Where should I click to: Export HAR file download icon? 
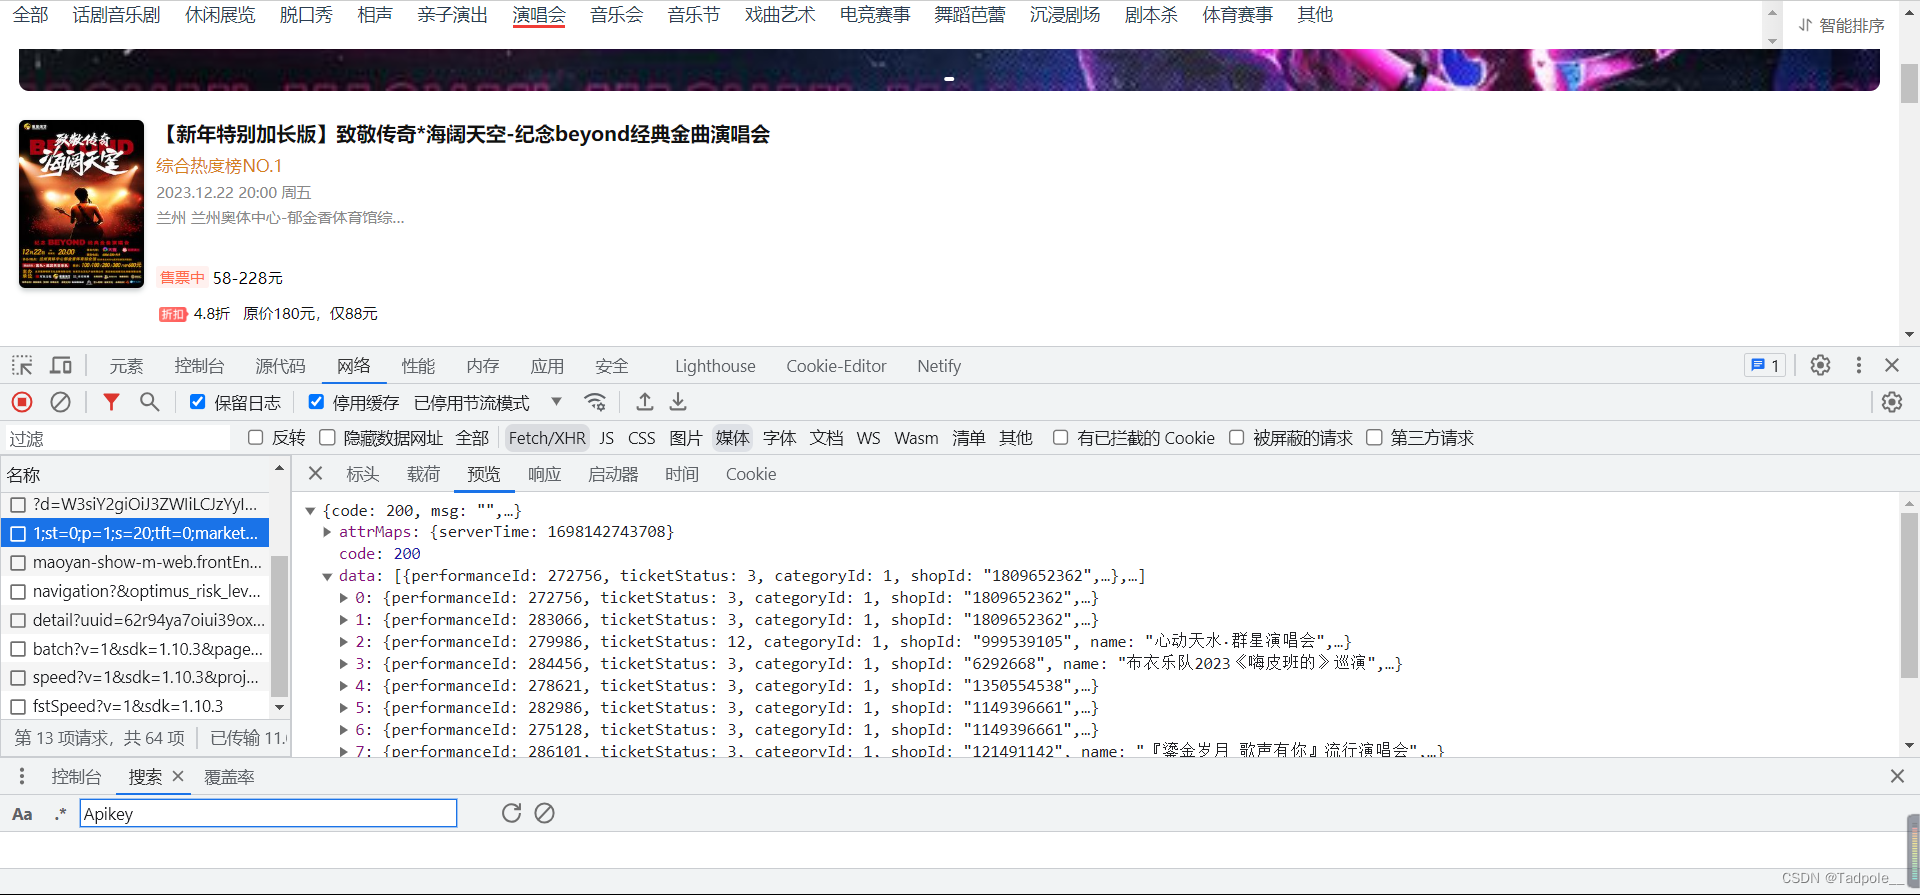[678, 402]
